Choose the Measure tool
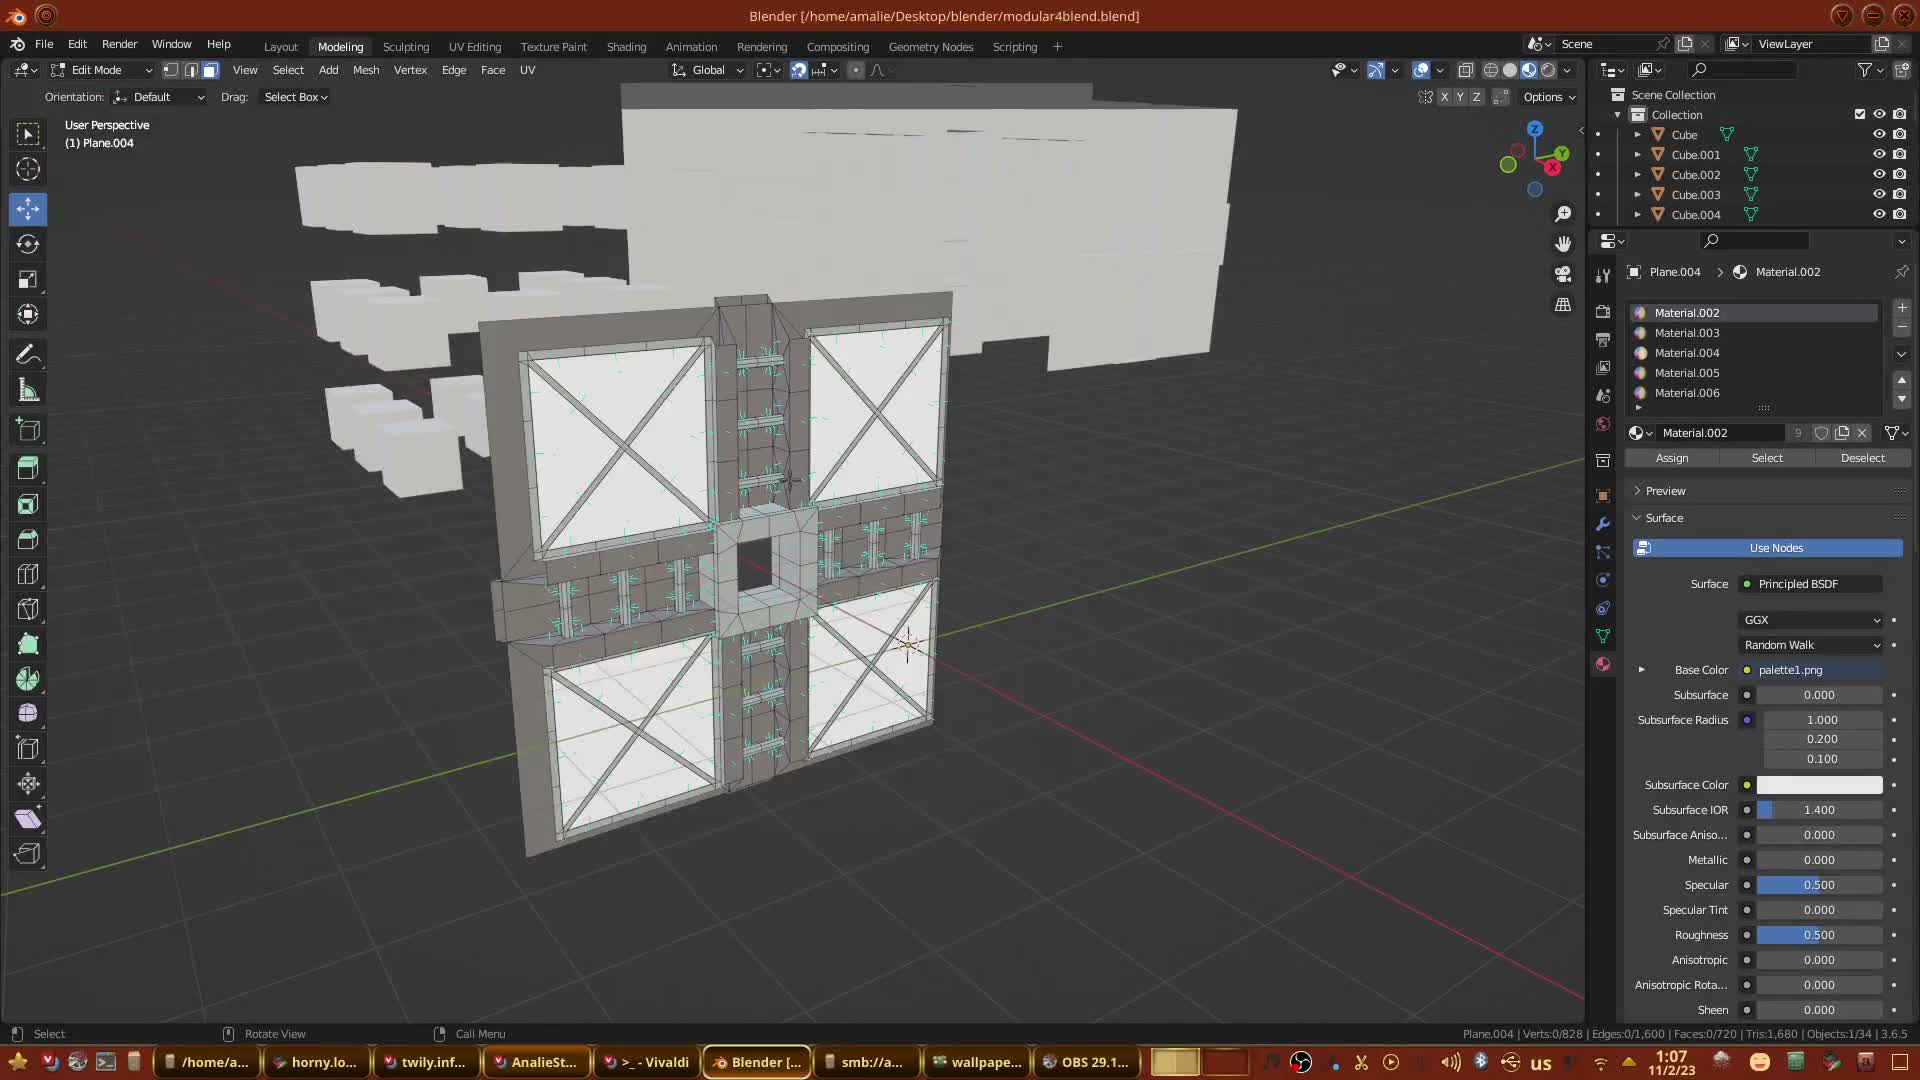Image resolution: width=1920 pixels, height=1080 pixels. [28, 391]
